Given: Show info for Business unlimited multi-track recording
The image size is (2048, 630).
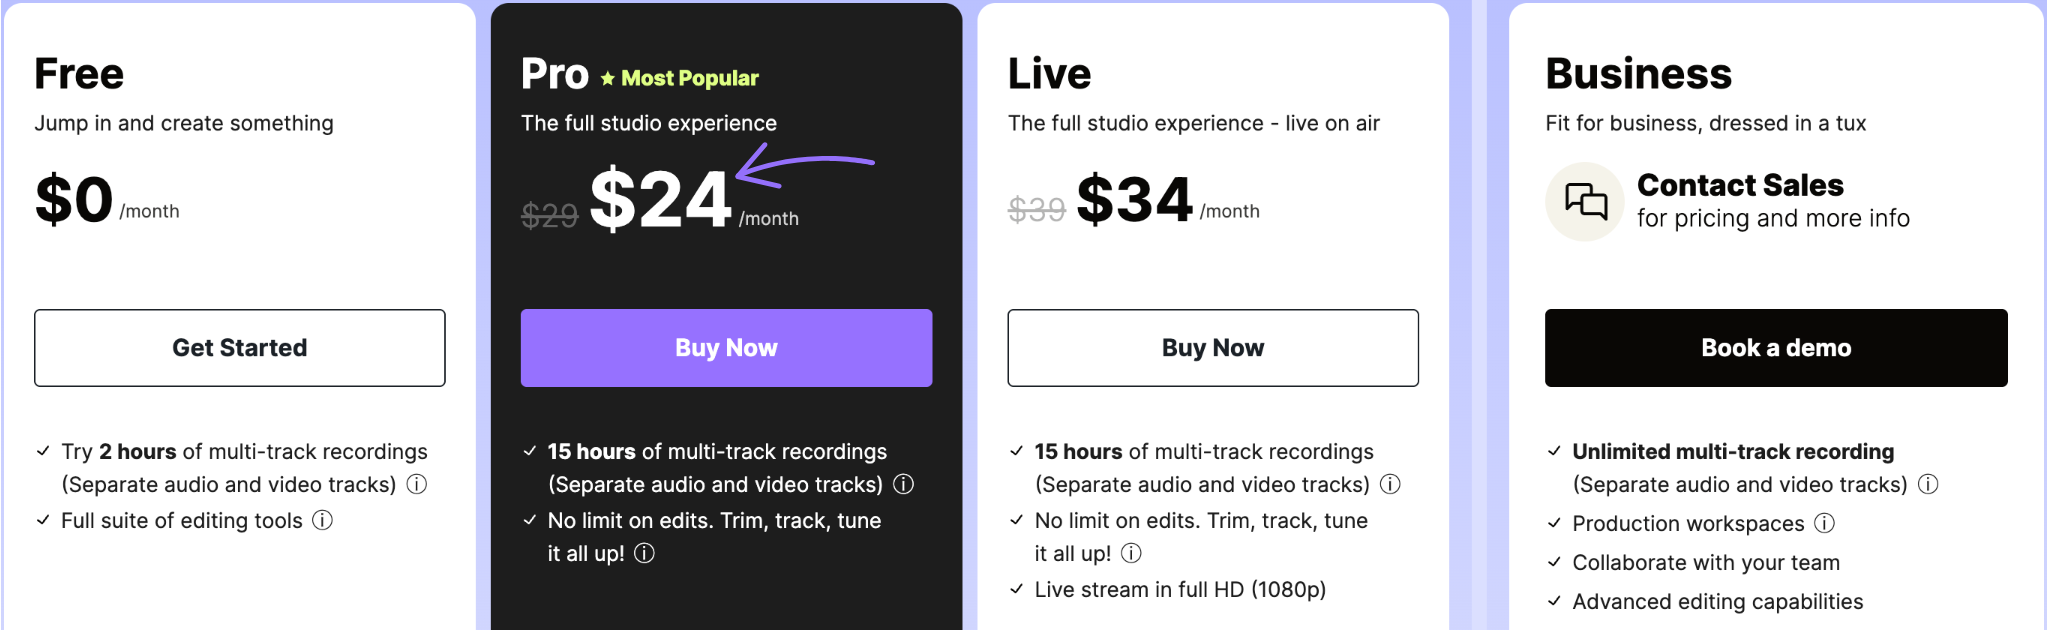Looking at the screenshot, I should [1928, 484].
